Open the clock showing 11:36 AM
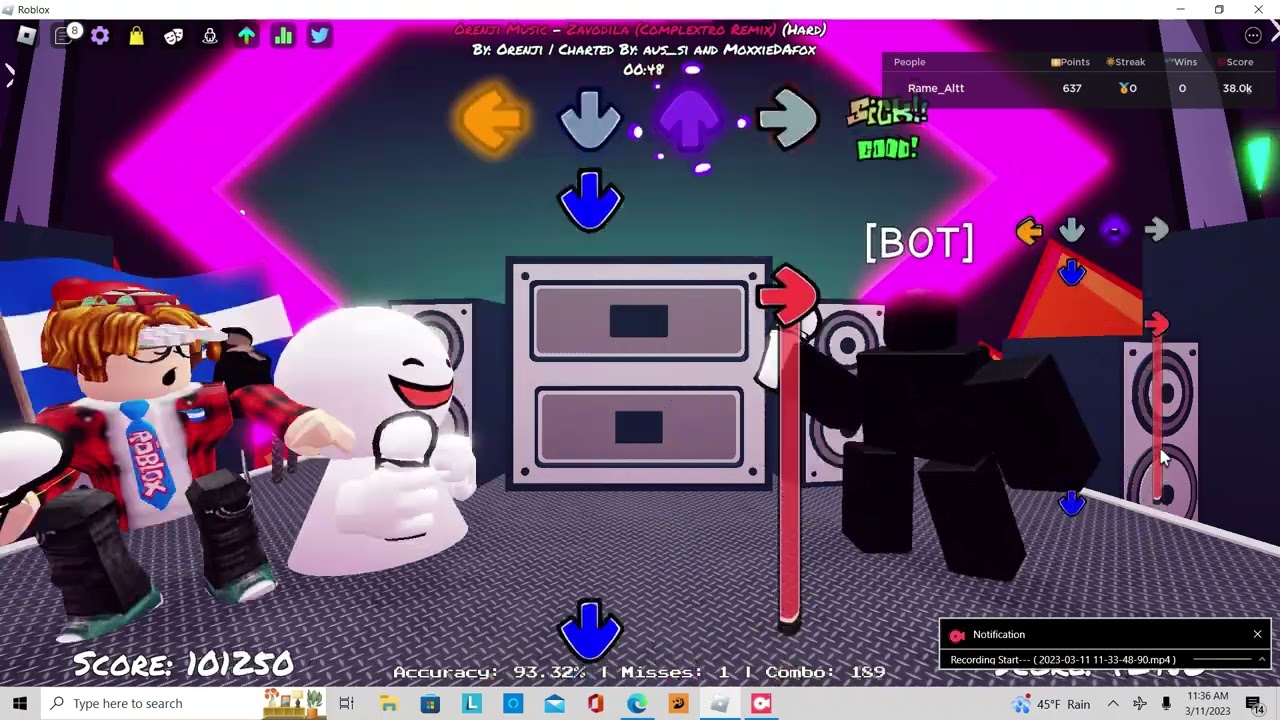Screen dimensions: 1280x720 [1207, 704]
